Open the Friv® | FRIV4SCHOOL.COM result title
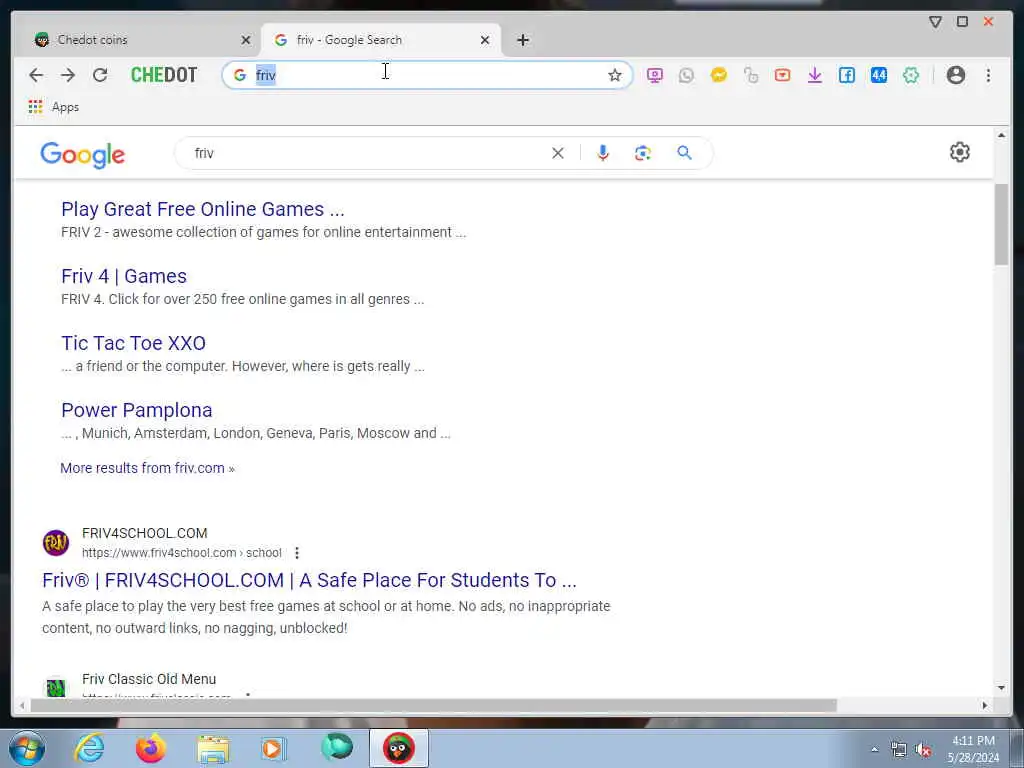 coord(310,580)
